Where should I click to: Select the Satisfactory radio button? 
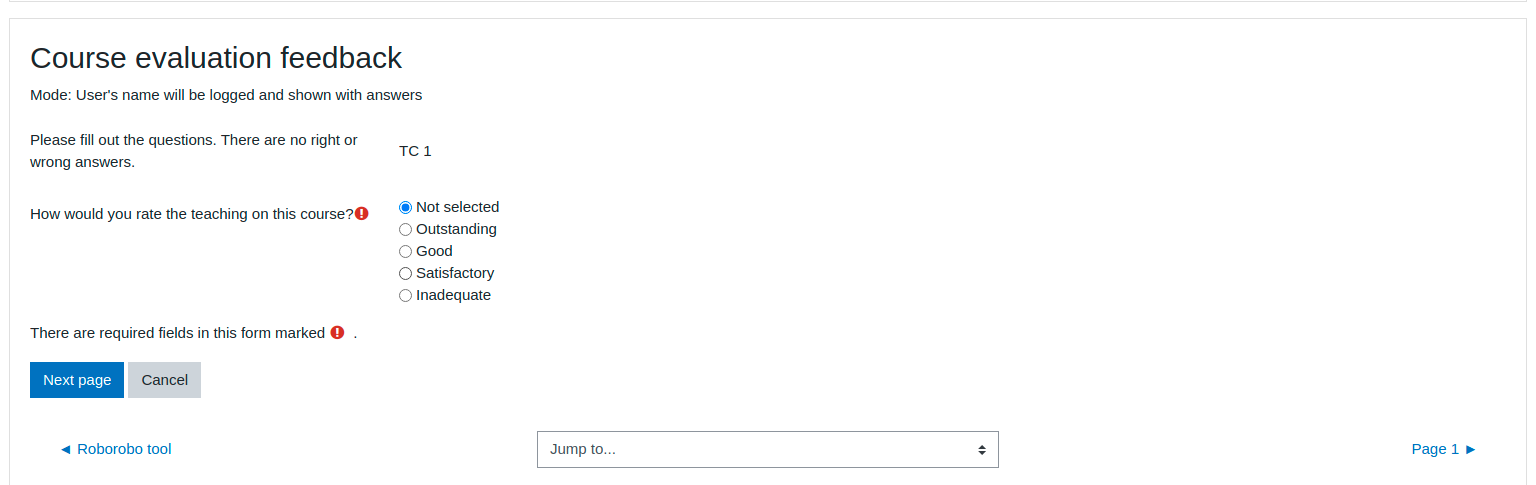click(405, 273)
